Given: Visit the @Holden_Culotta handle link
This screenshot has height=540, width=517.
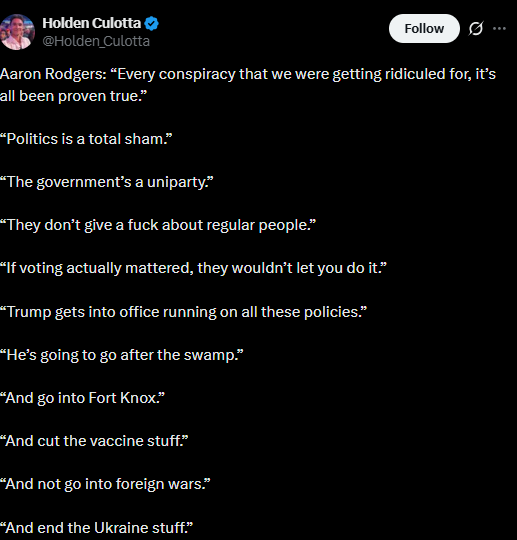Looking at the screenshot, I should click(x=96, y=41).
